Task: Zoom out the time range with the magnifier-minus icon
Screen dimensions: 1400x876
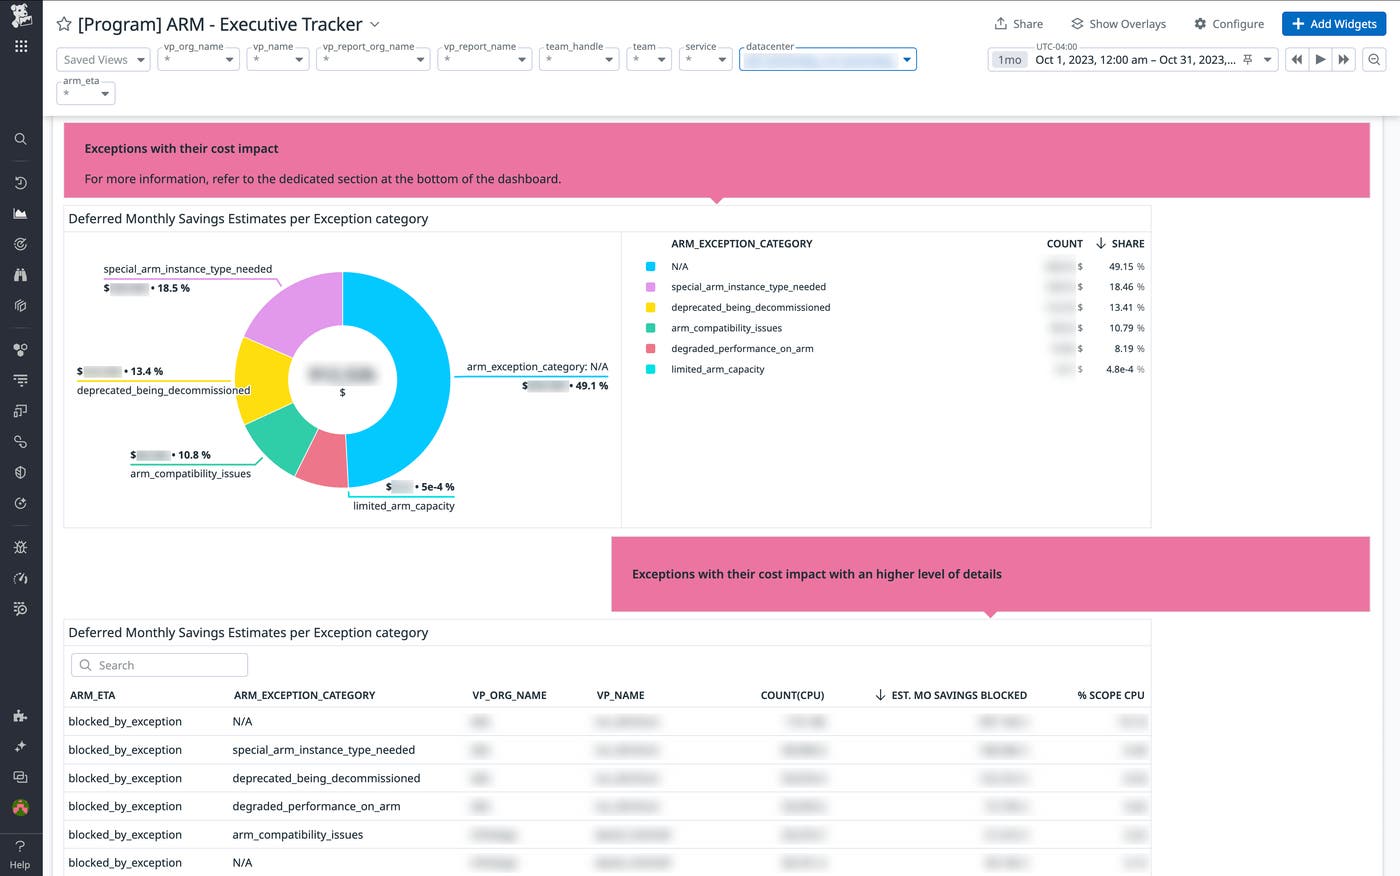Action: pyautogui.click(x=1372, y=59)
